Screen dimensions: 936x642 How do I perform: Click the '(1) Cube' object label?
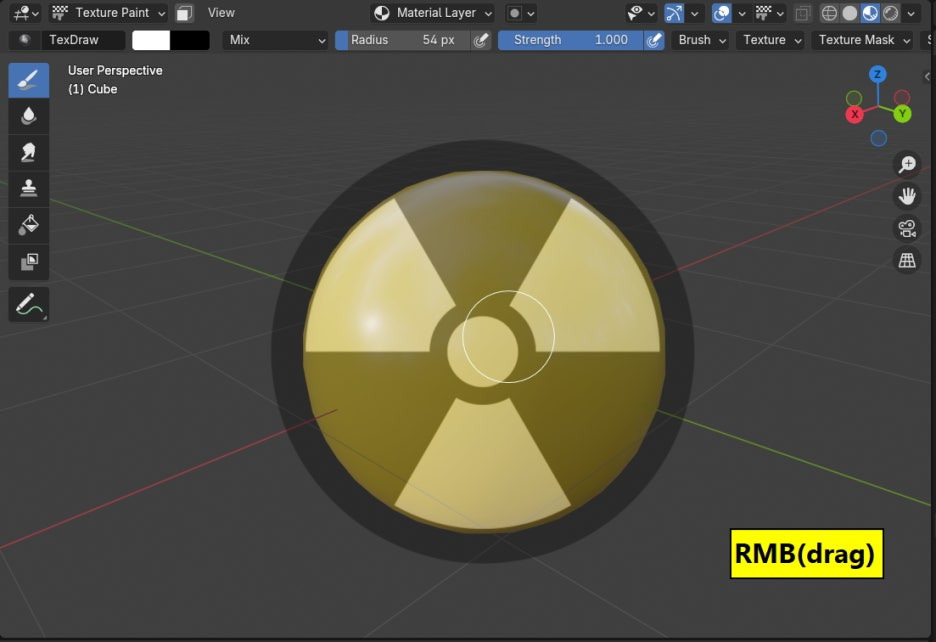point(93,89)
